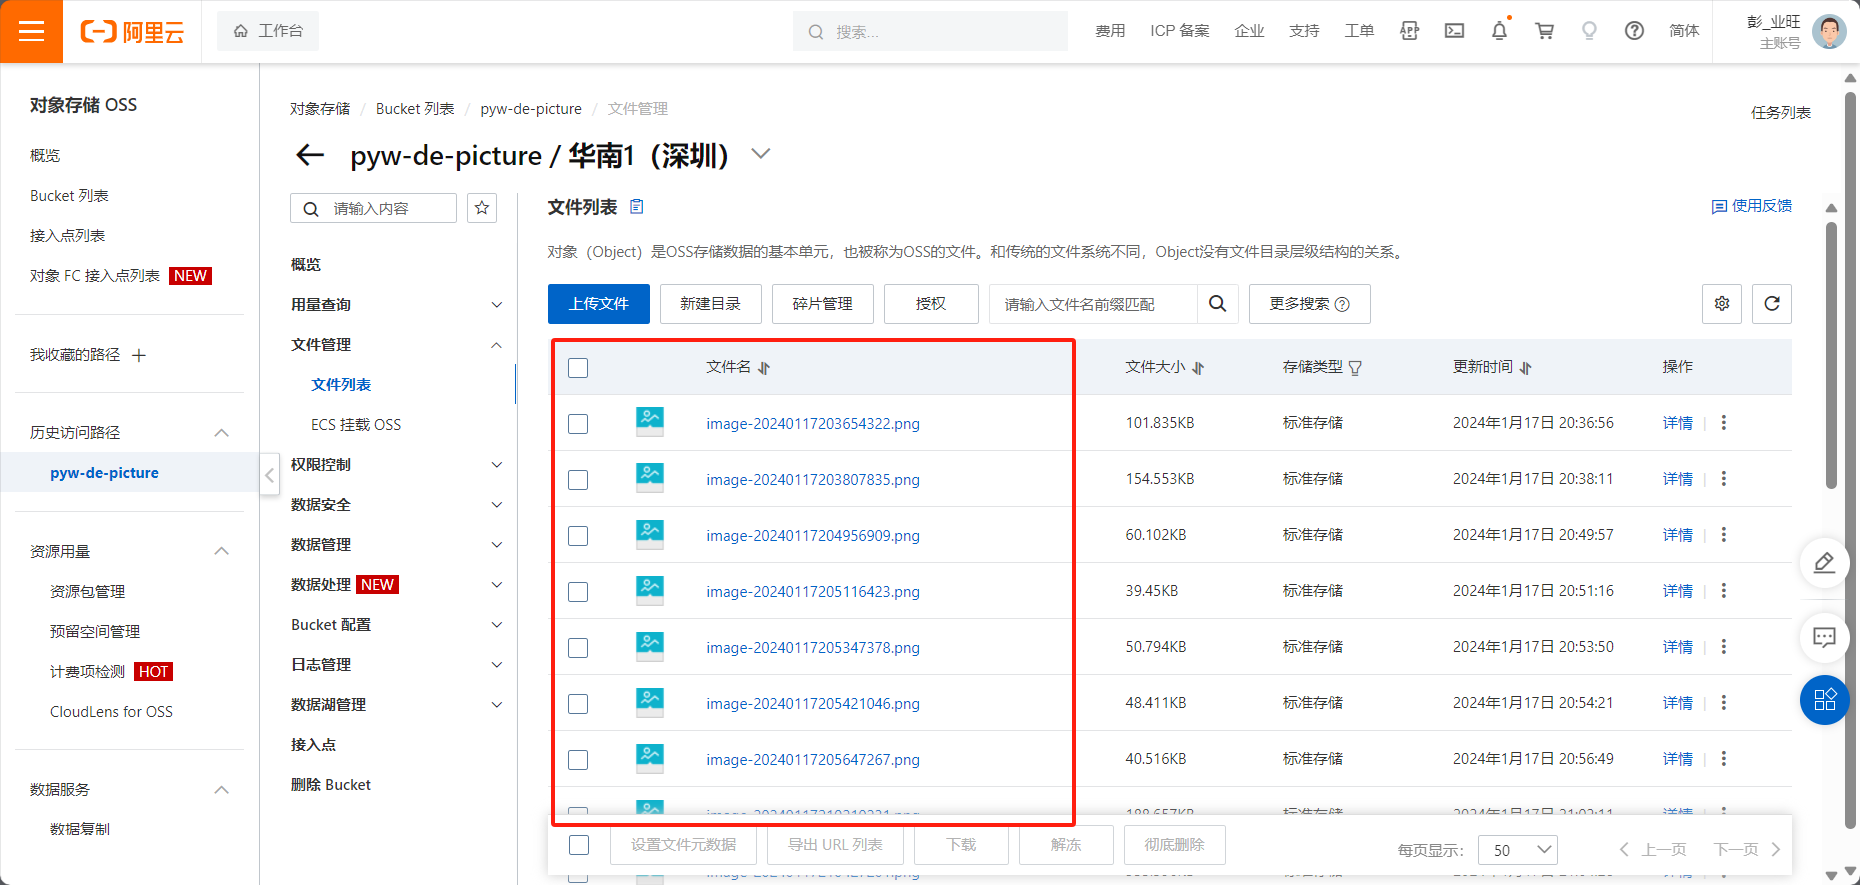Screen dimensions: 1860x885
Task: Collapse the 文件管理 menu section
Action: (x=497, y=345)
